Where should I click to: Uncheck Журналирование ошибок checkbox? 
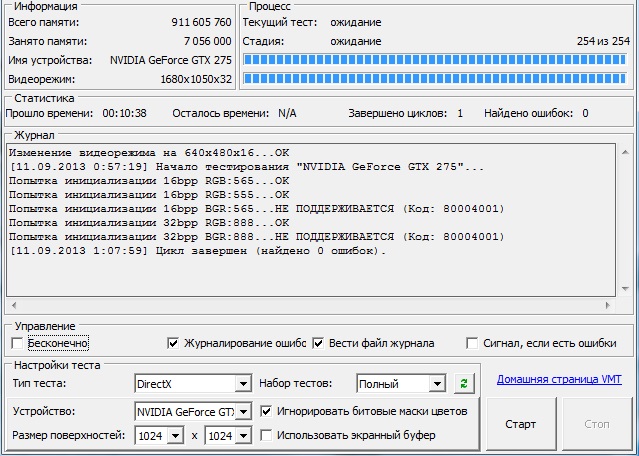173,343
